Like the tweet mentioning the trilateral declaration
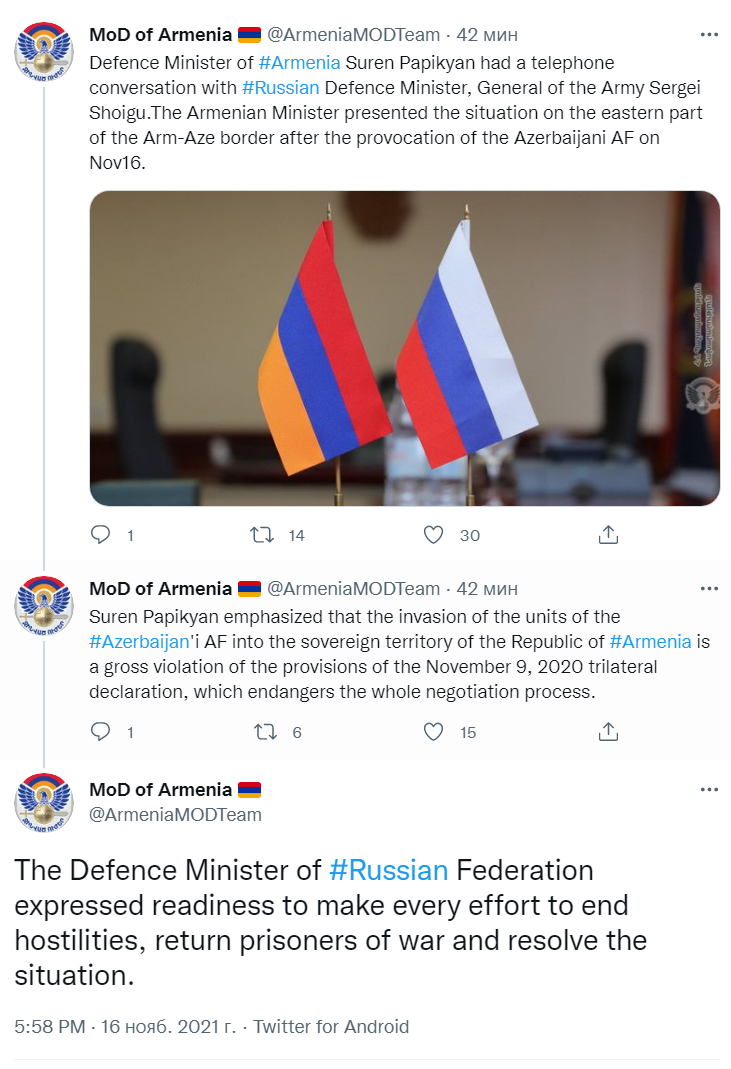This screenshot has height=1069, width=731. coord(432,732)
